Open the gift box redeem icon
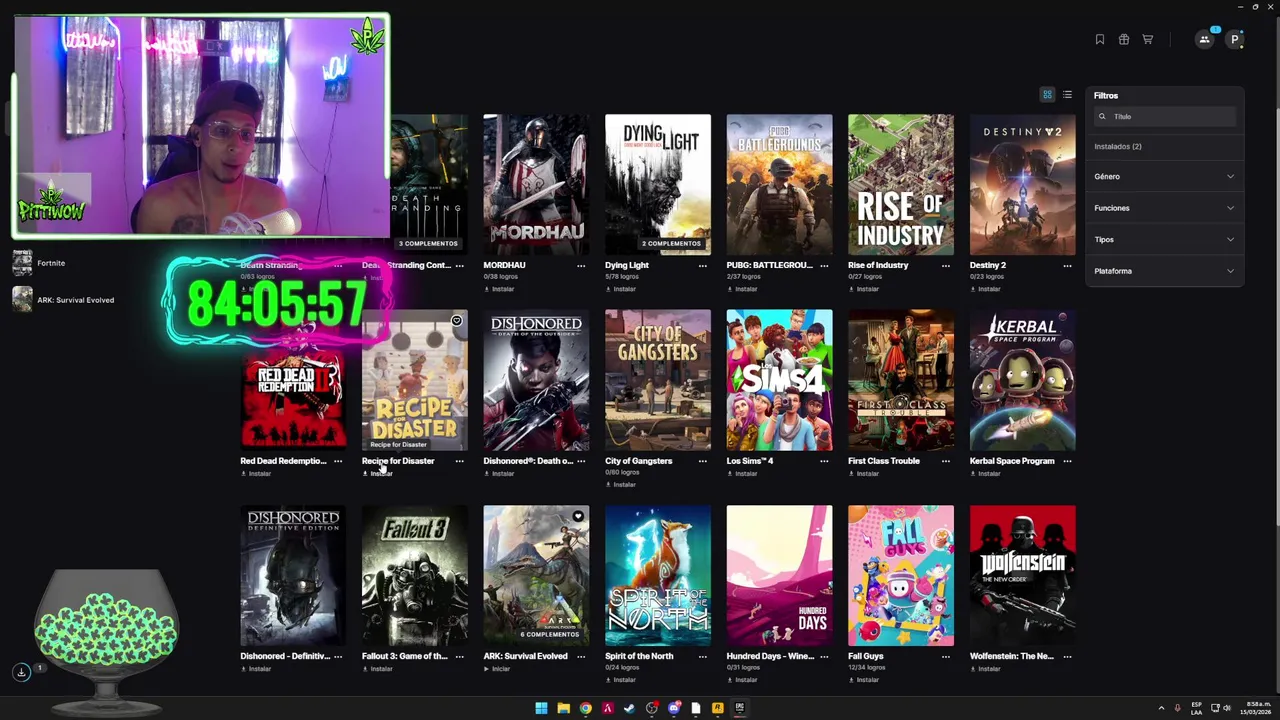This screenshot has height=720, width=1280. 1124,39
